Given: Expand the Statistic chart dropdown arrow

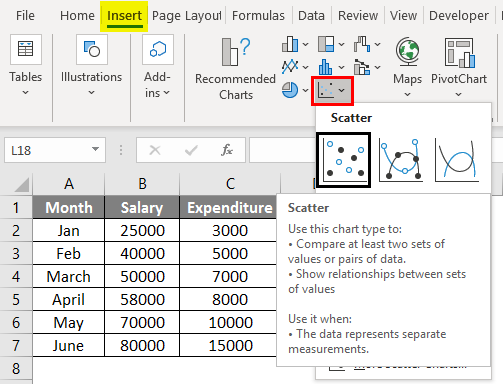Looking at the screenshot, I should 341,67.
